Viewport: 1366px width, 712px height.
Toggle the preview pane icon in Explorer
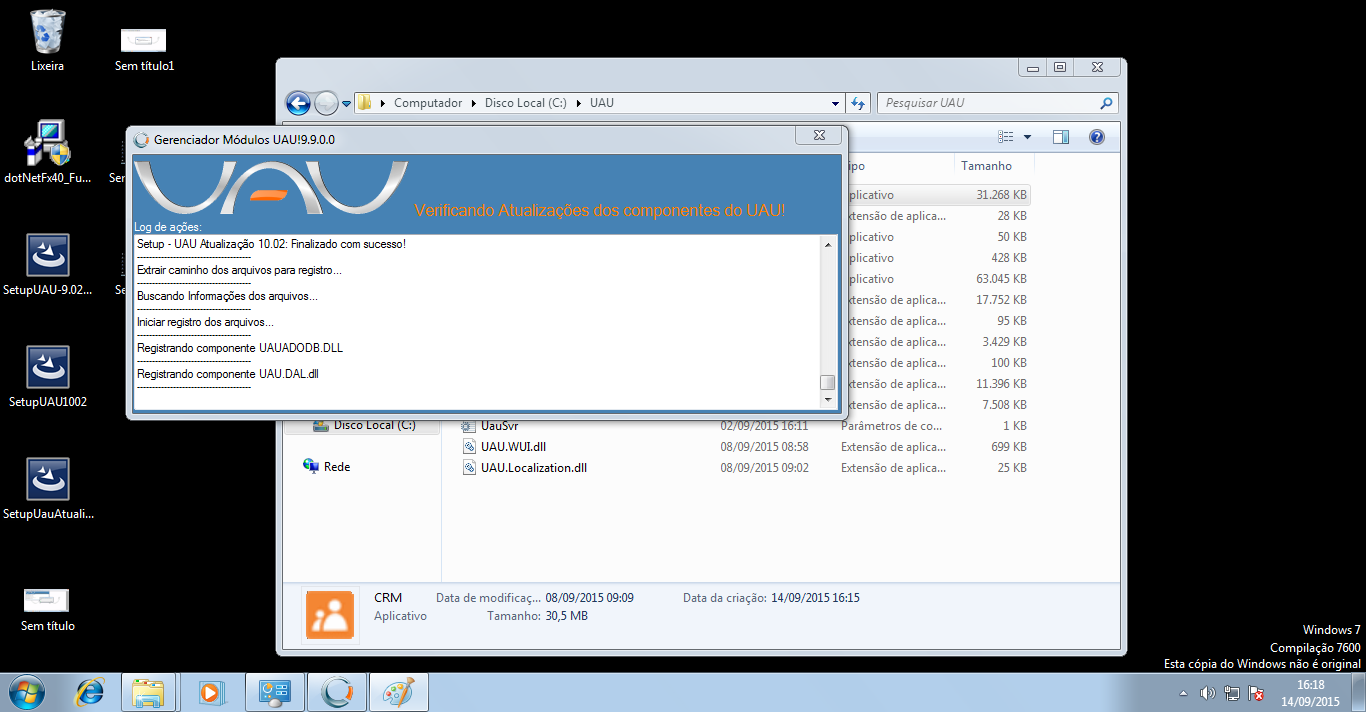click(x=1061, y=137)
